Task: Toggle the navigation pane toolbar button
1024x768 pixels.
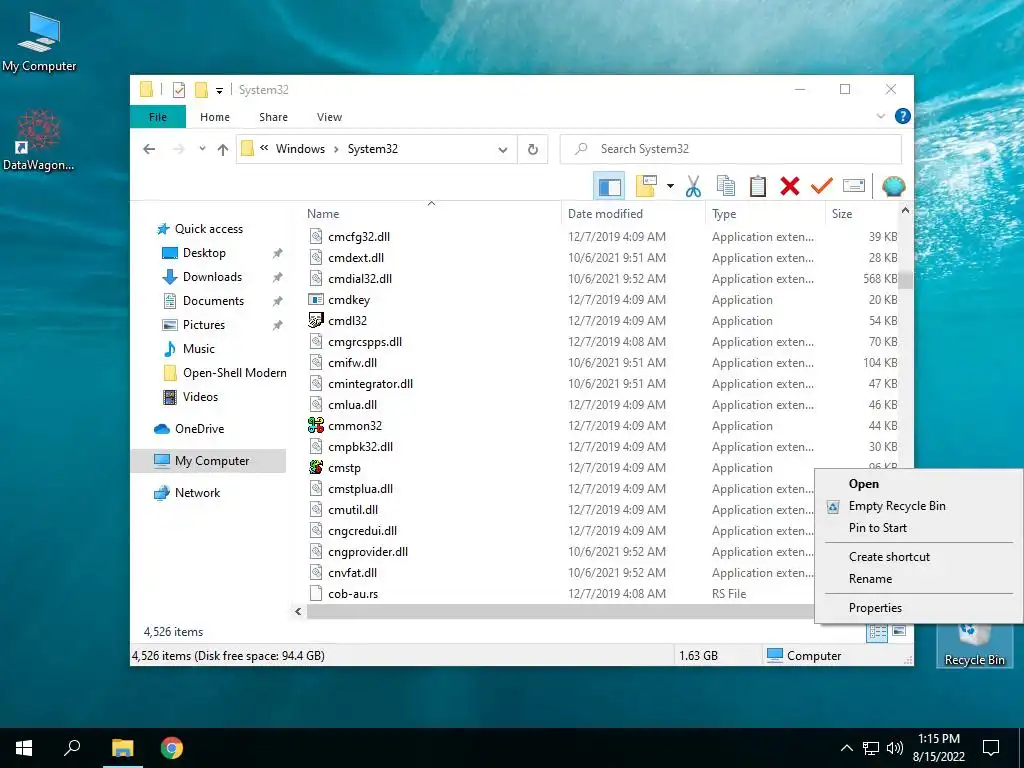Action: pos(609,186)
